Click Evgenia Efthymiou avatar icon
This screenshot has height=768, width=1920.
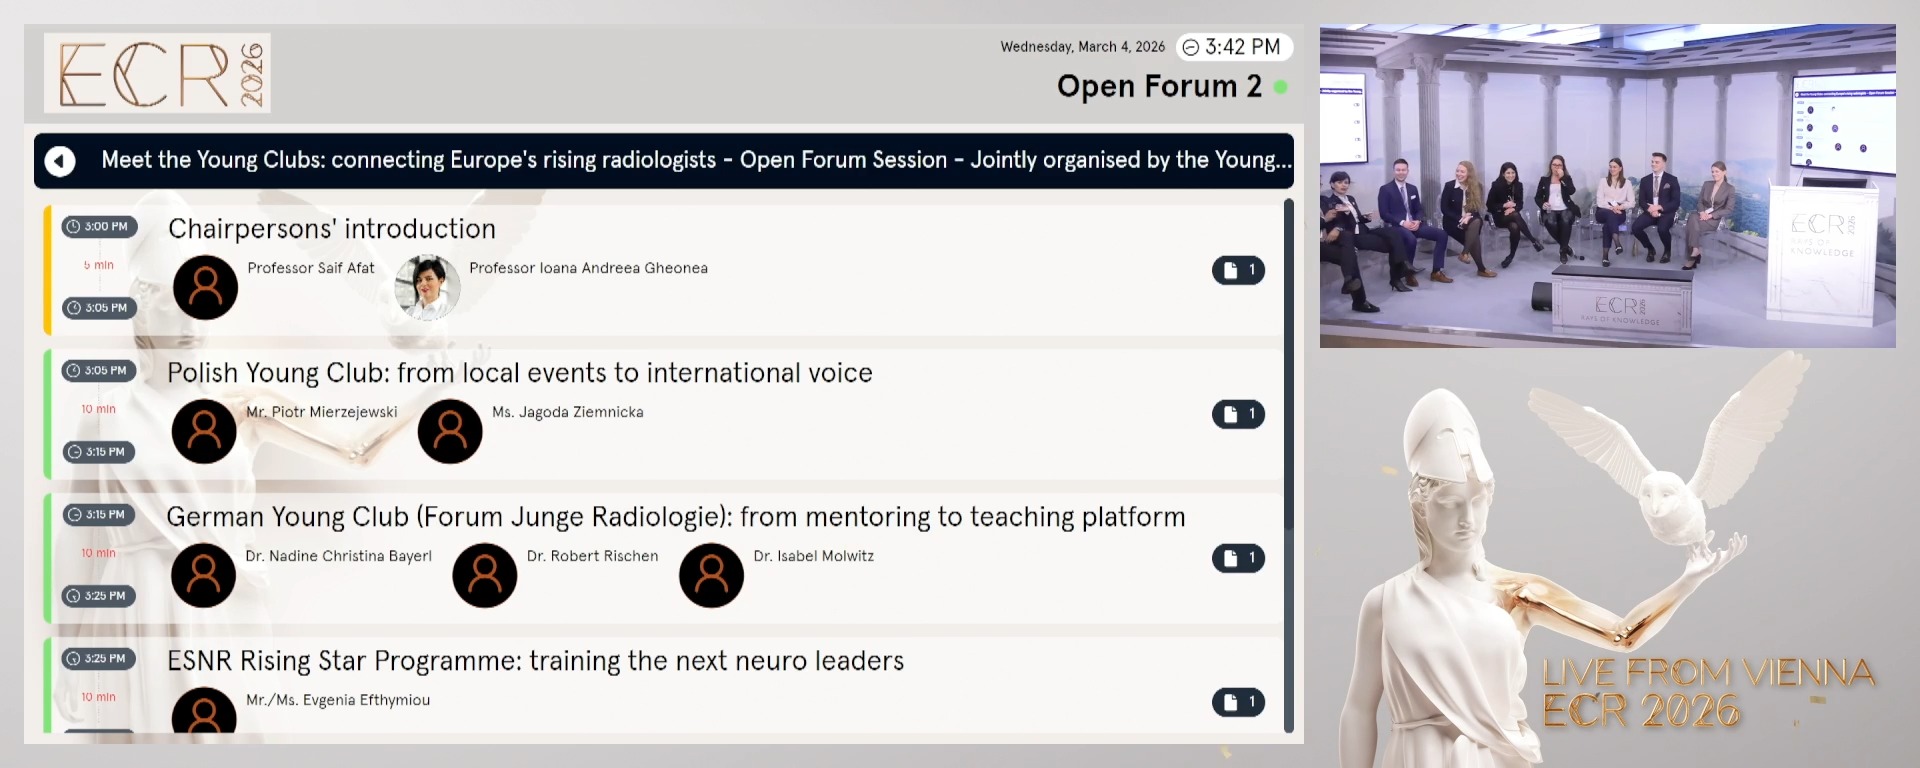pos(204,712)
